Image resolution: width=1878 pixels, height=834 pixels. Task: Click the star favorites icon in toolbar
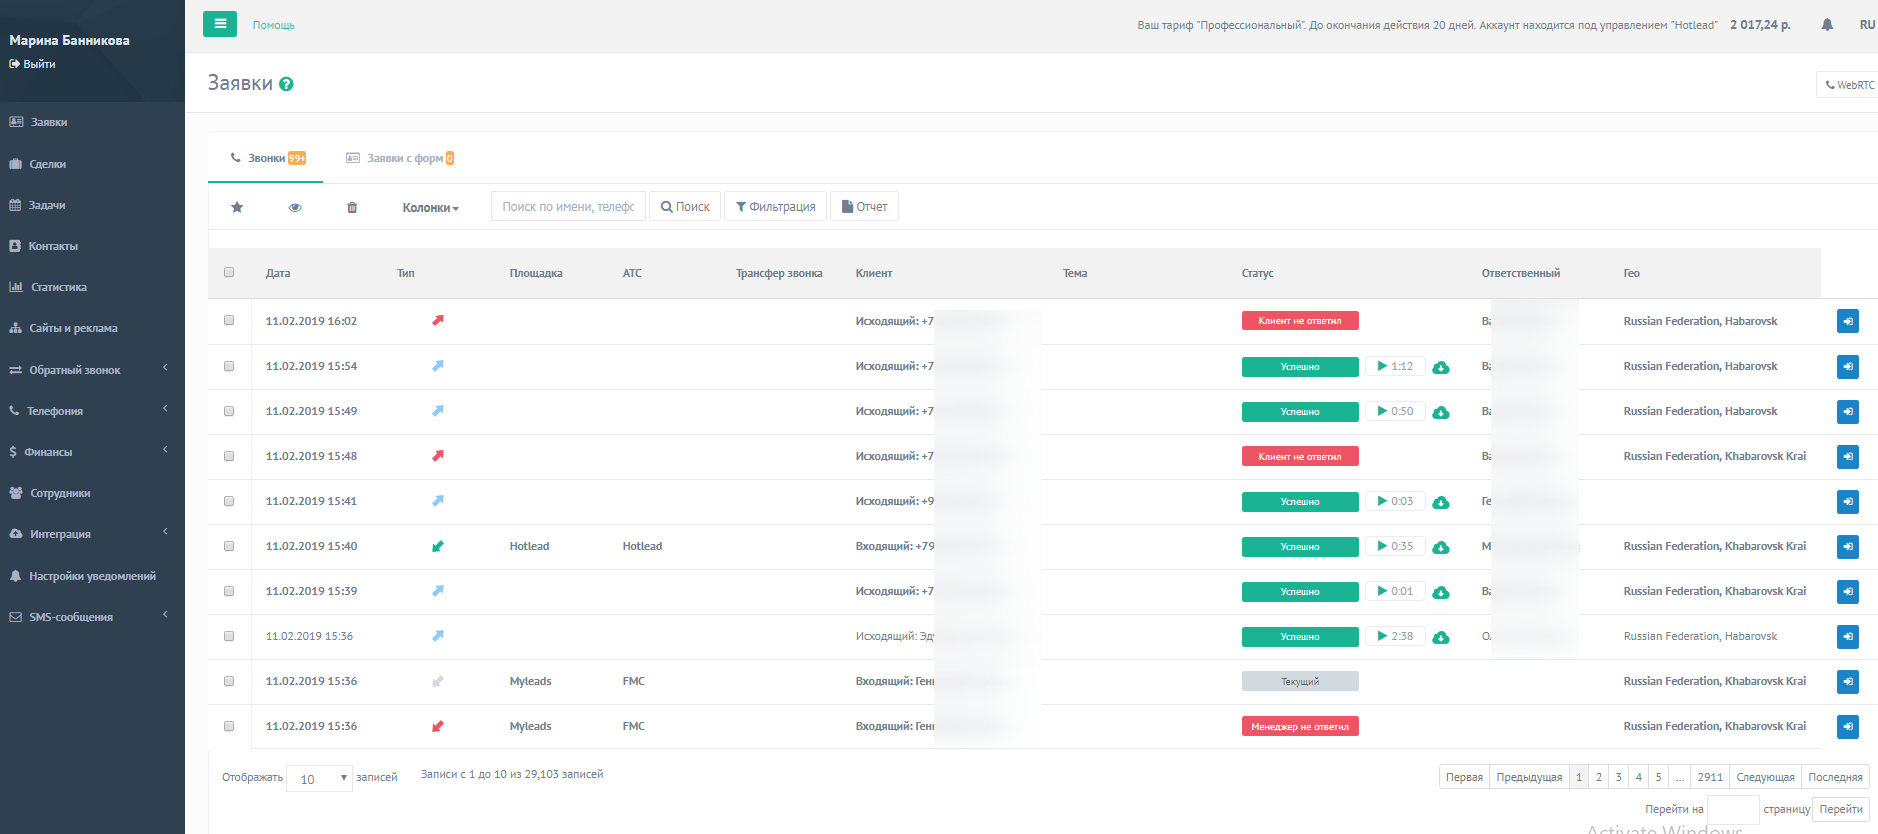[x=237, y=207]
